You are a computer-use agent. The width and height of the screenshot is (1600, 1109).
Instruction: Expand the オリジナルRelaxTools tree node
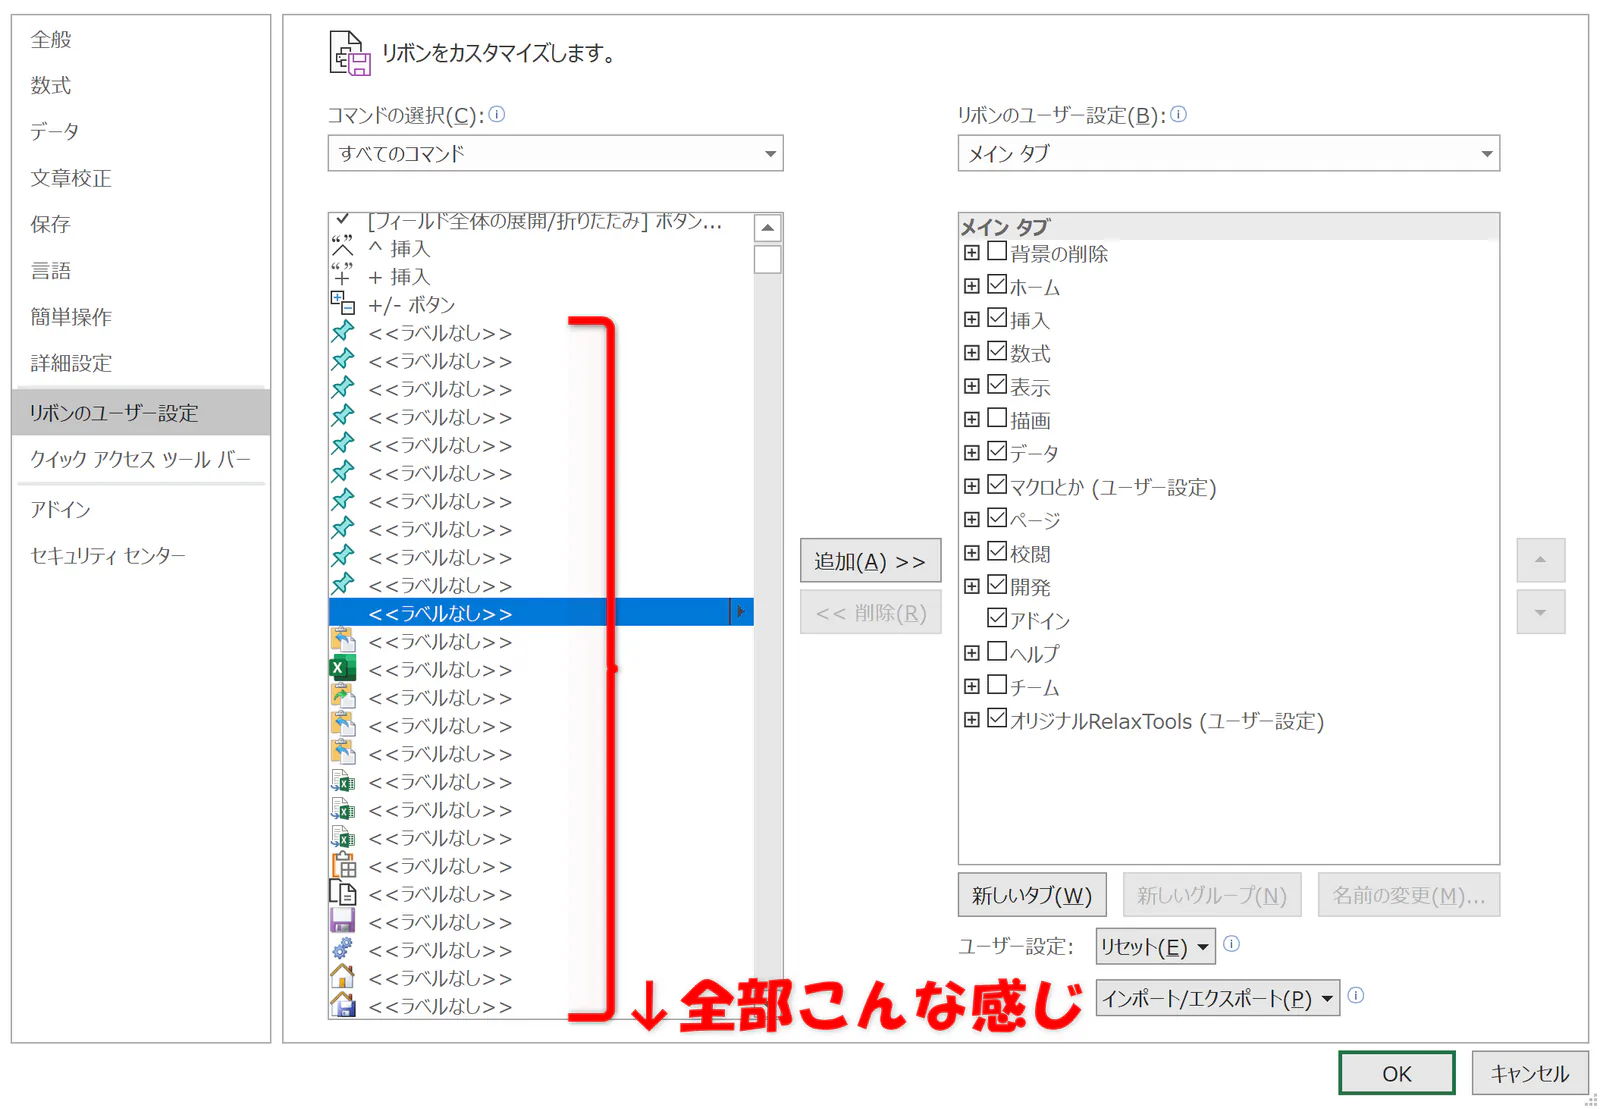971,720
